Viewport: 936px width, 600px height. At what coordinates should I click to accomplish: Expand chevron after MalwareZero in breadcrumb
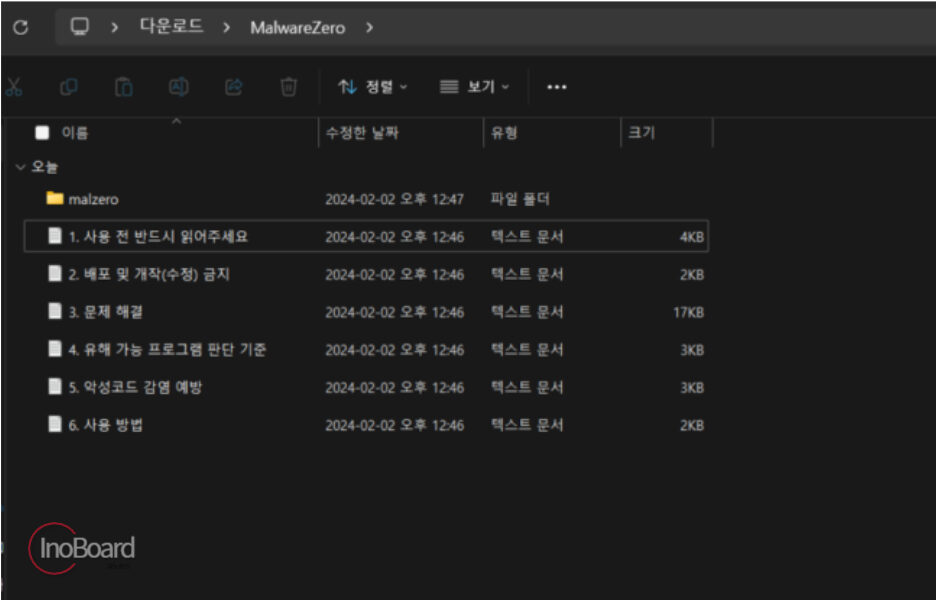coord(370,27)
